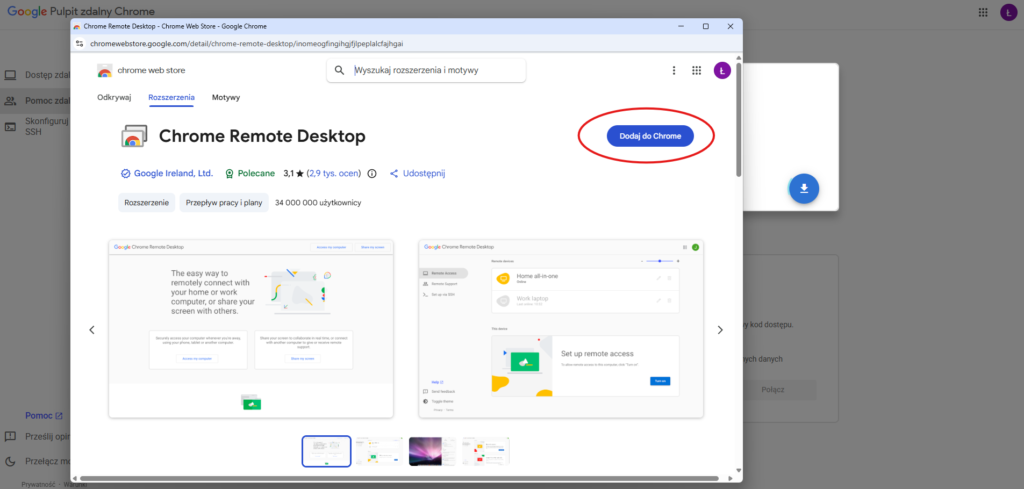The image size is (1024, 489).
Task: Open Pomoc zdalna in background sidebar
Action: point(38,101)
